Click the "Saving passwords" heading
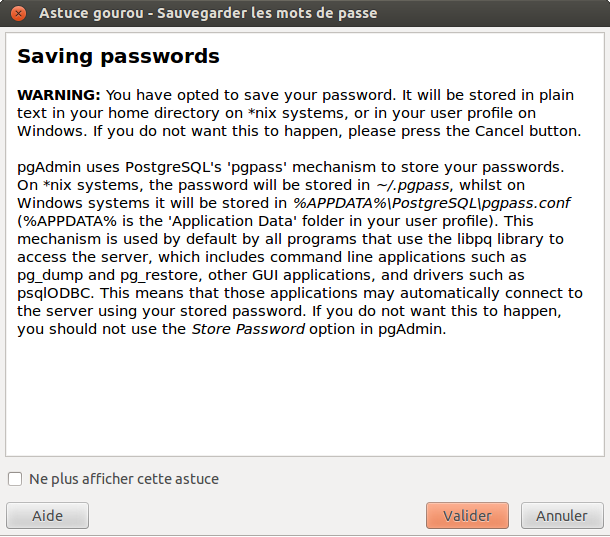 [118, 56]
